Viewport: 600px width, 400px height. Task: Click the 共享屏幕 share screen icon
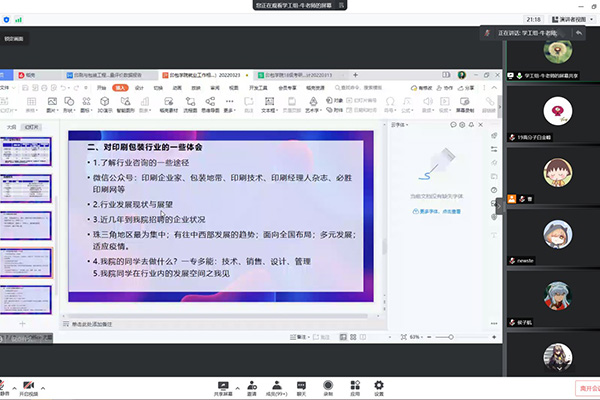click(224, 384)
